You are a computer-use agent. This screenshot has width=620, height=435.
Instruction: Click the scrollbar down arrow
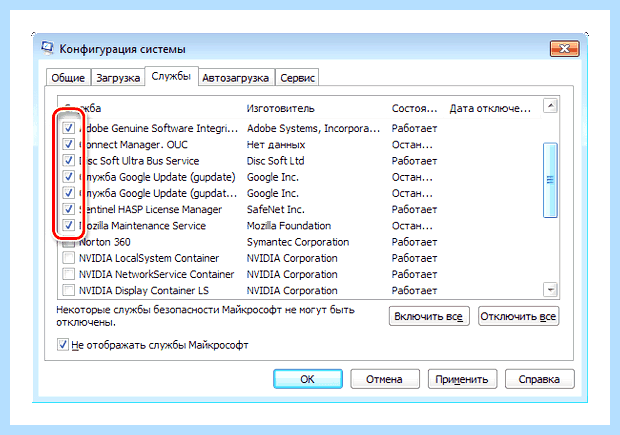(x=550, y=289)
